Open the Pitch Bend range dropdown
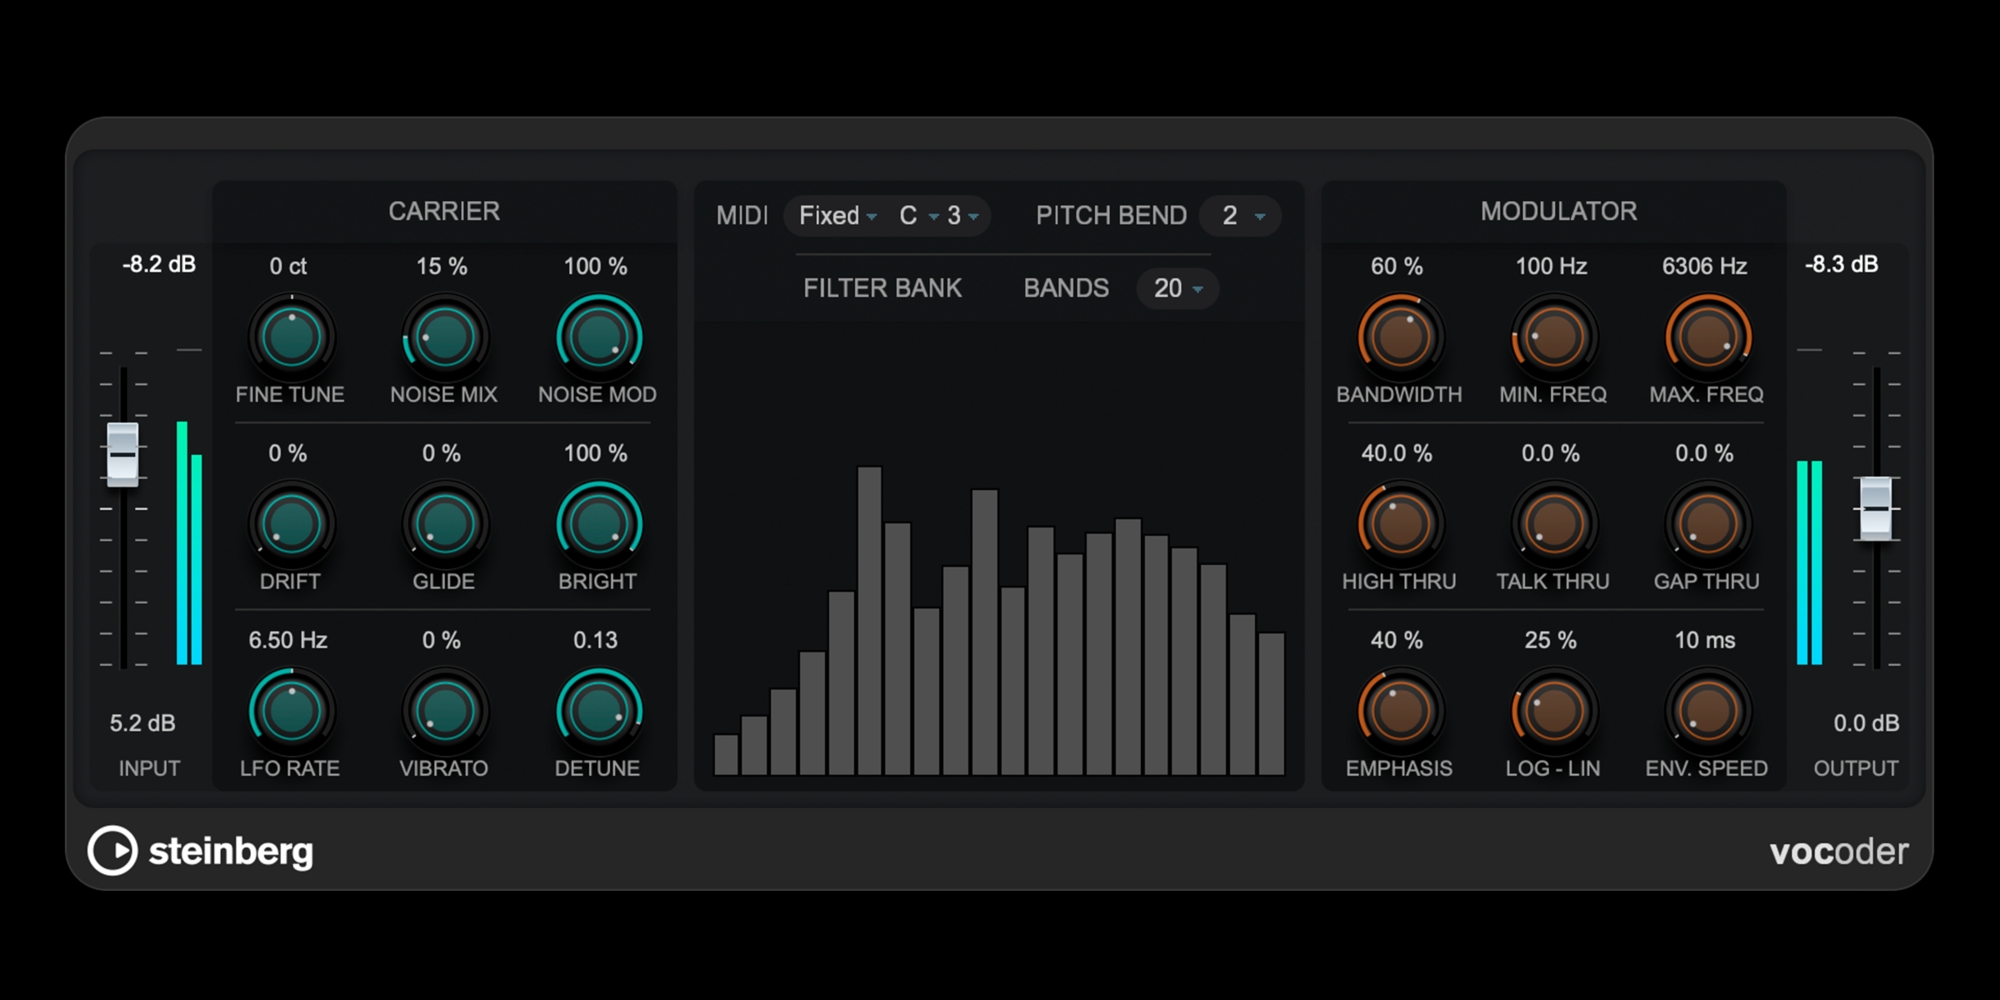 [x=1241, y=216]
